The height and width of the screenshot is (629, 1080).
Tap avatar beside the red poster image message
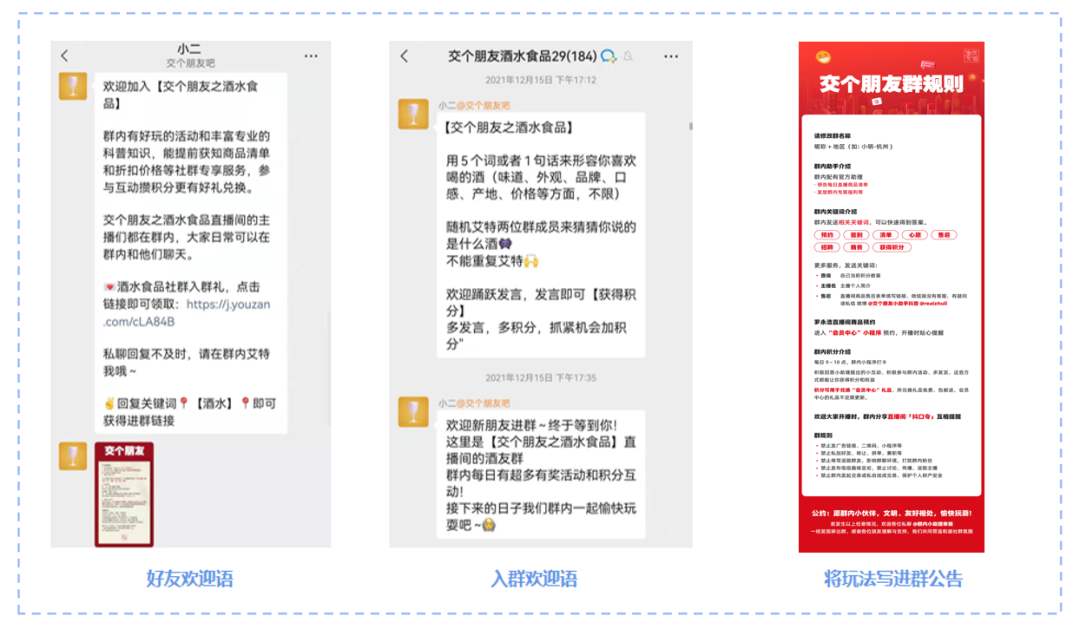coord(73,456)
